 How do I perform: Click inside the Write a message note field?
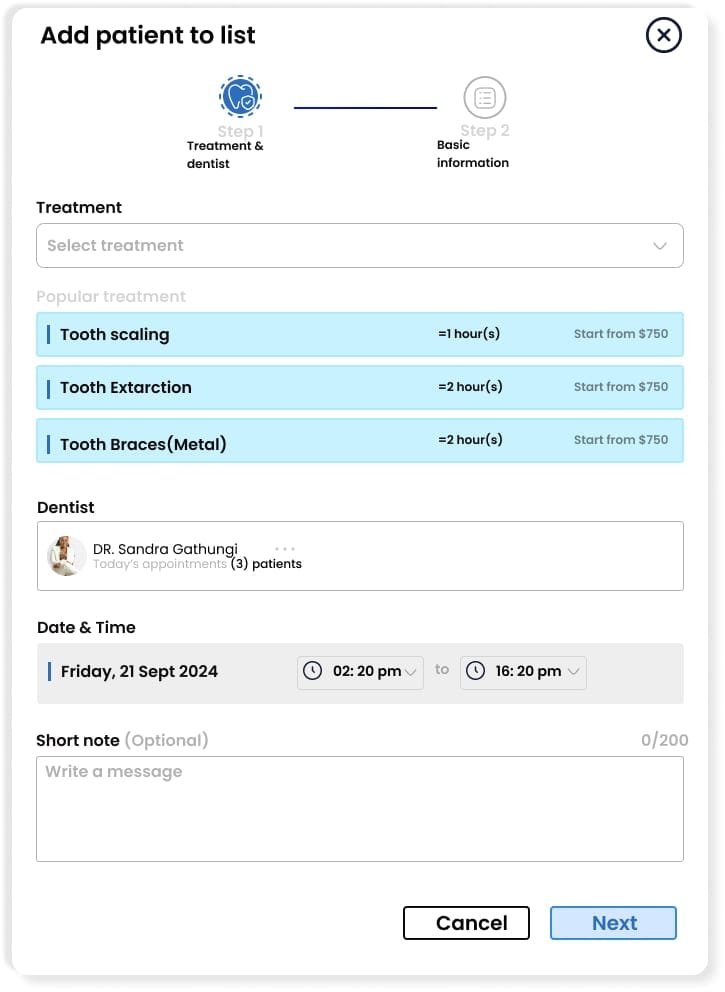pos(359,809)
